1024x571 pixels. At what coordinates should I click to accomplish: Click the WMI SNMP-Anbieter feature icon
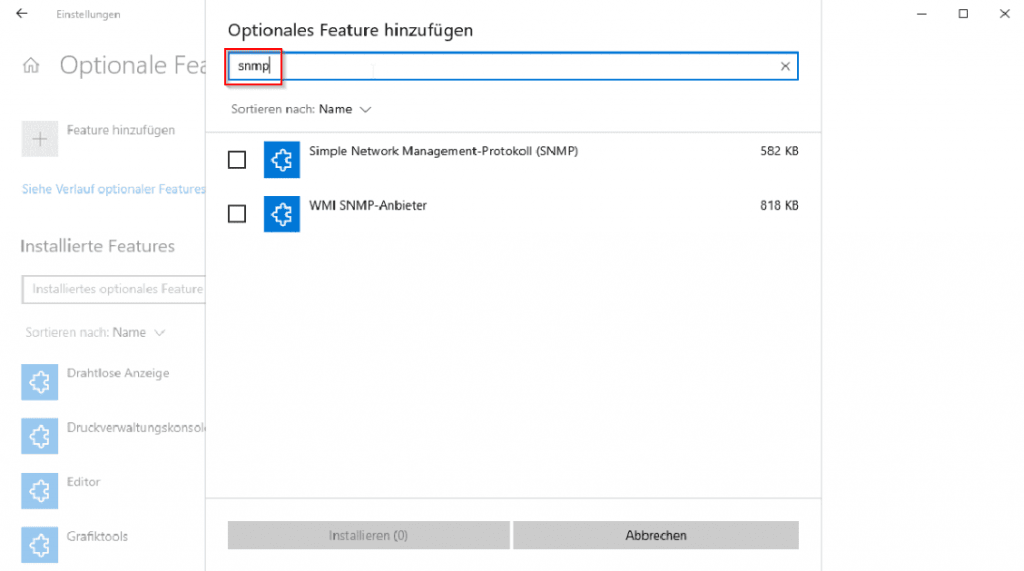point(282,213)
